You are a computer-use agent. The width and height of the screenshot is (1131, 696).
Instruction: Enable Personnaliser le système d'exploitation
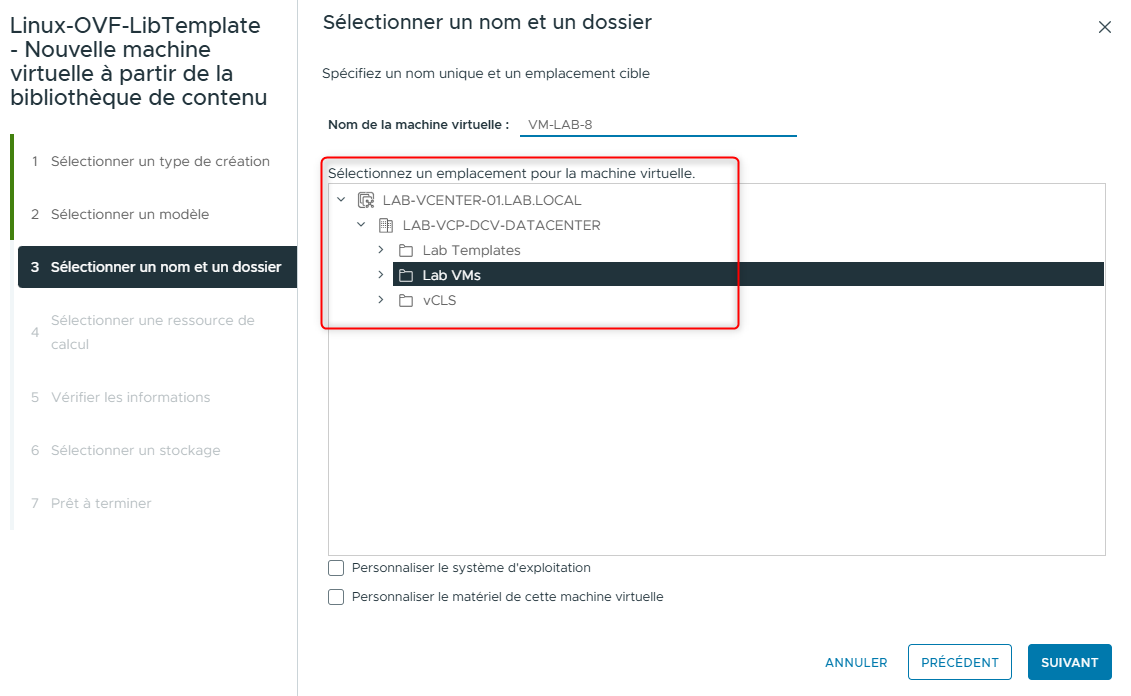(336, 567)
